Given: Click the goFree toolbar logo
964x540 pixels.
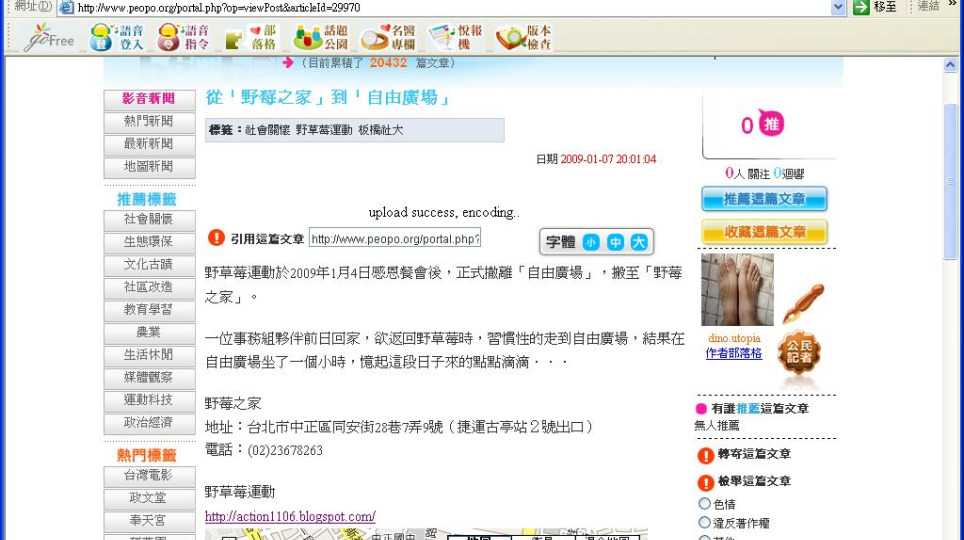Looking at the screenshot, I should point(49,38).
